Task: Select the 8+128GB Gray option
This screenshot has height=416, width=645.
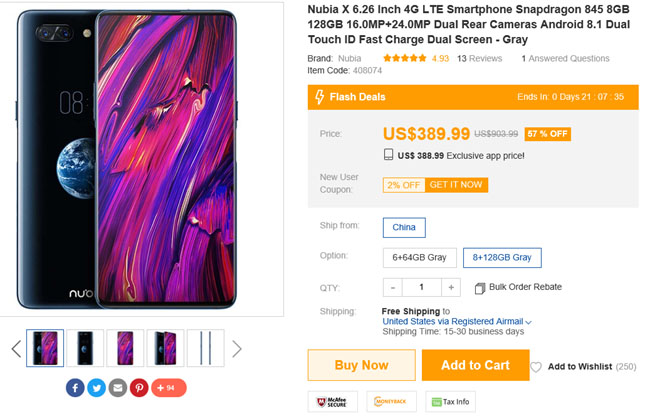Action: pyautogui.click(x=502, y=257)
